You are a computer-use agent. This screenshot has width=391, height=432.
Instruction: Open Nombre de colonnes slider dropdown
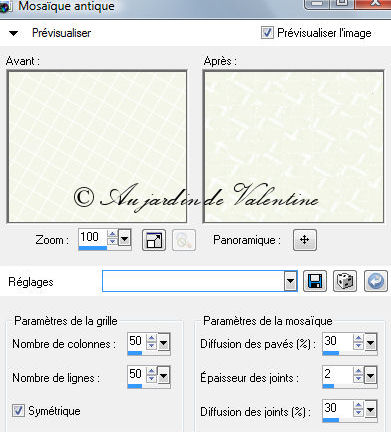(x=164, y=342)
